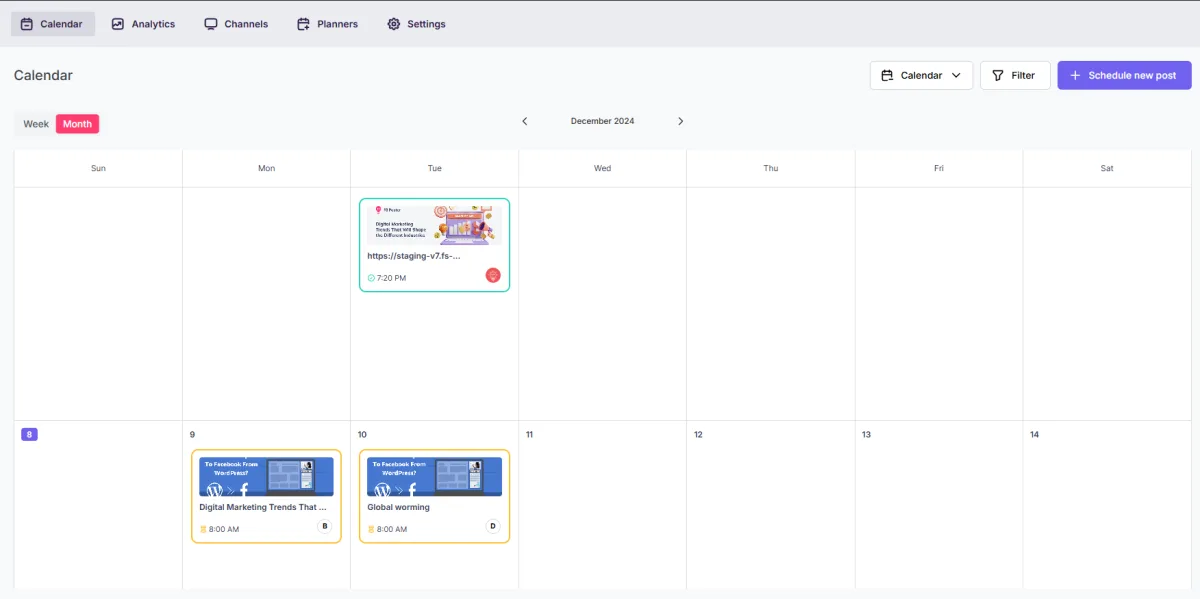
Task: Click the Settings gear icon
Action: point(393,24)
